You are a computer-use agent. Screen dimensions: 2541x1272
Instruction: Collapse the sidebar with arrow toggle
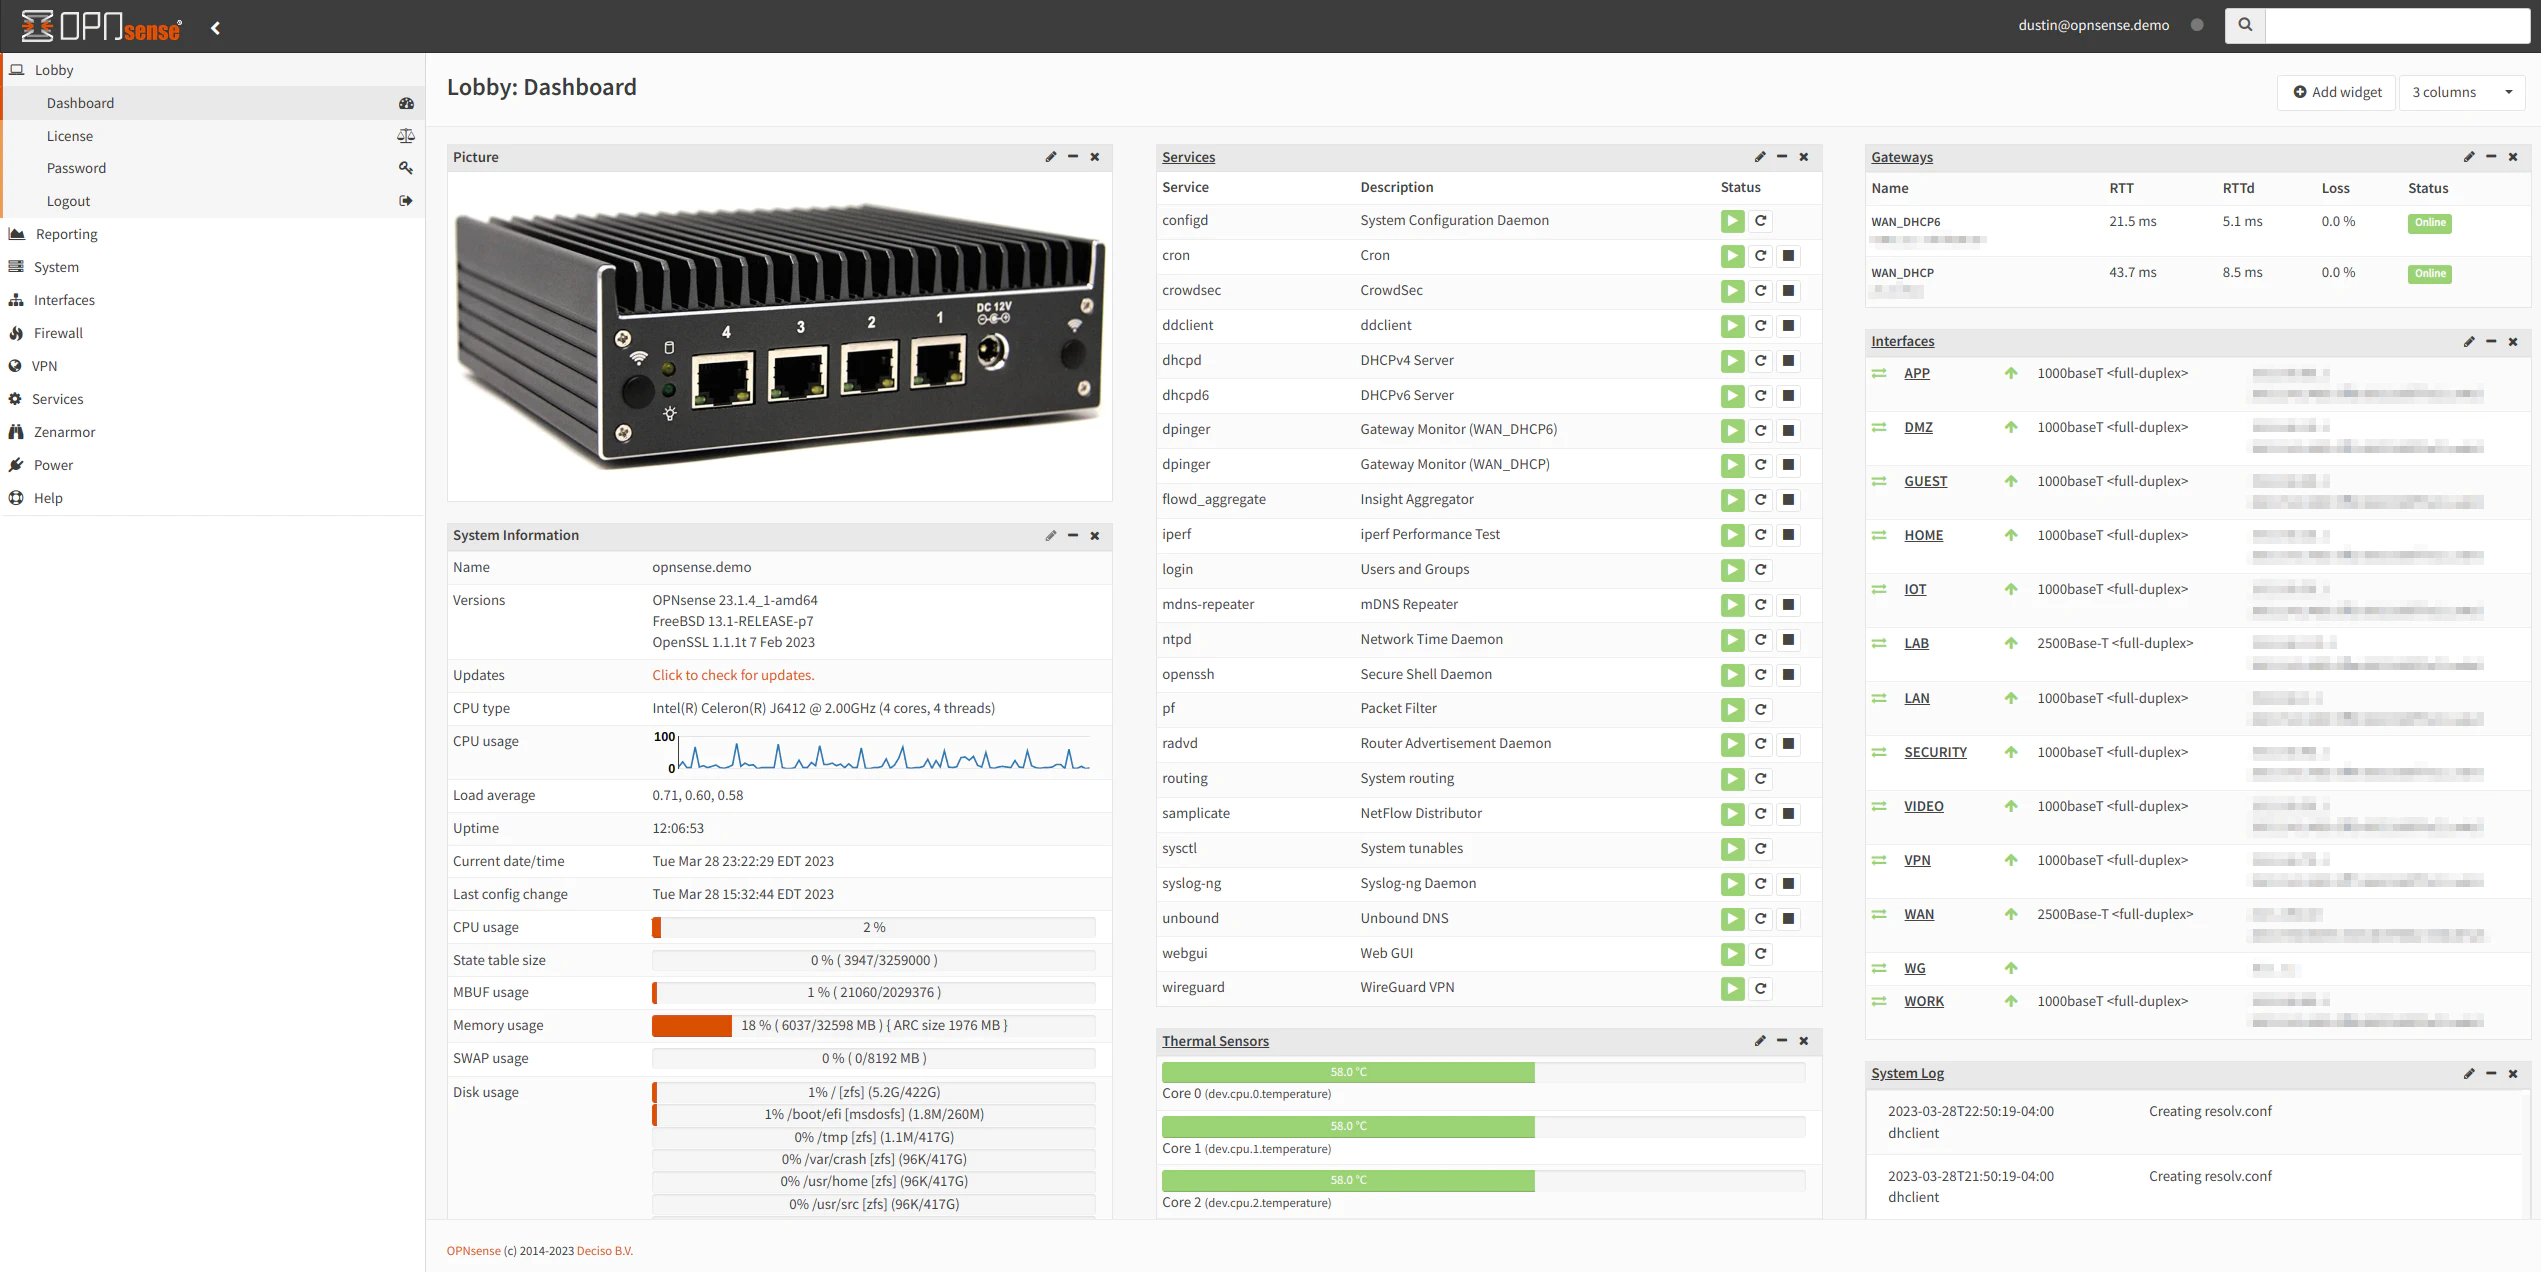(215, 28)
